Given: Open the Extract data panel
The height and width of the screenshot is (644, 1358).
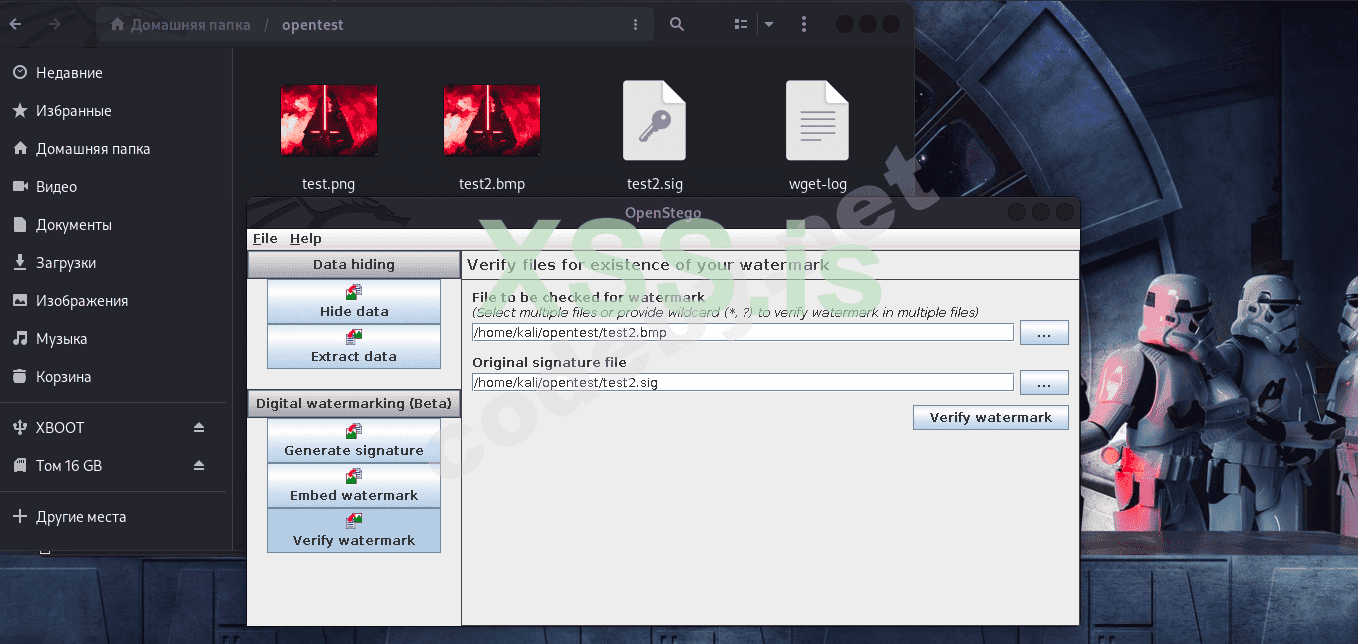Looking at the screenshot, I should (354, 346).
